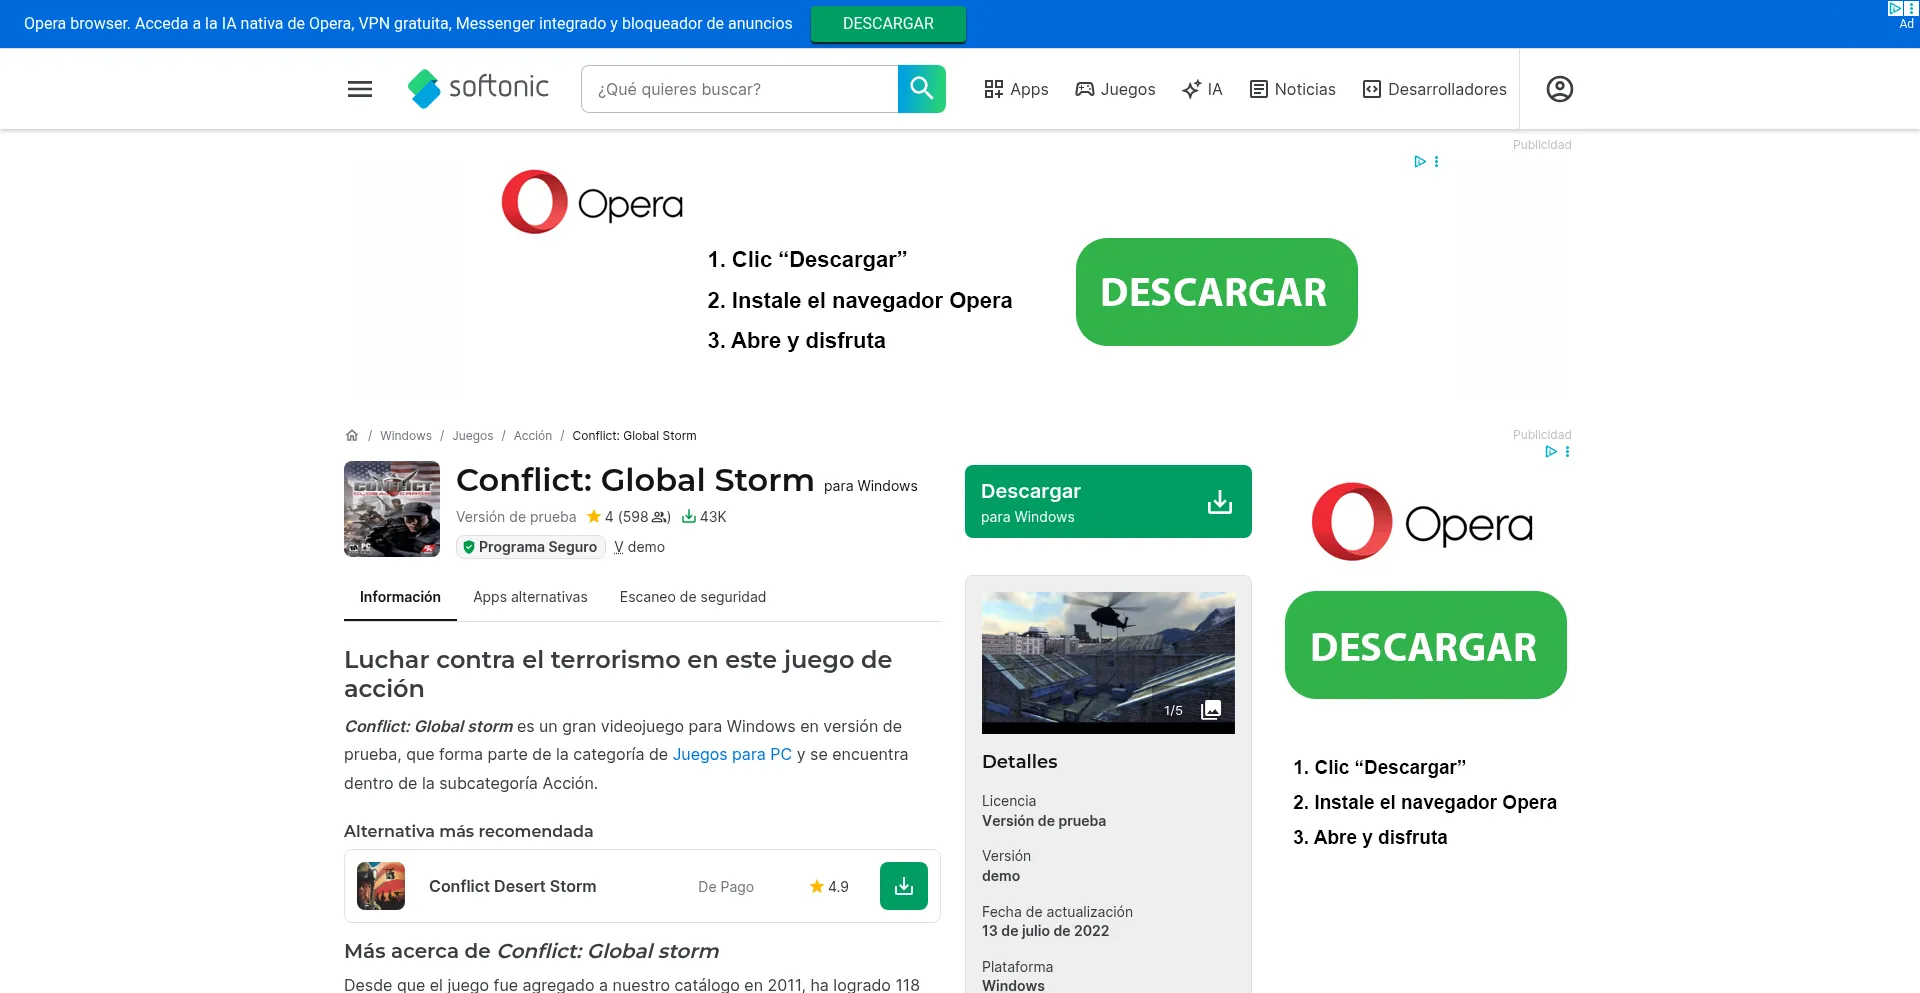
Task: Click the 598 user reviews count
Action: pyautogui.click(x=644, y=517)
